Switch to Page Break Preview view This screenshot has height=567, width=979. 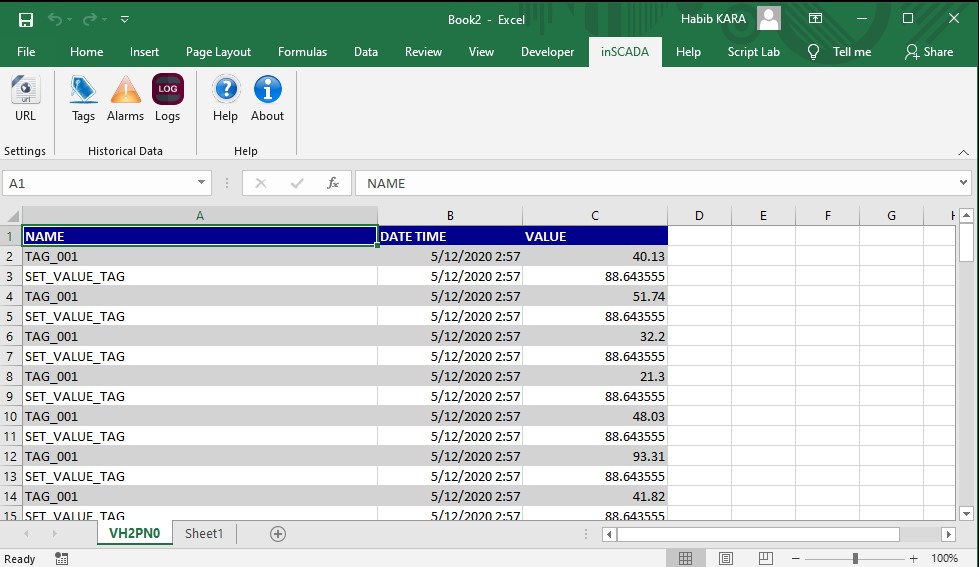point(767,558)
